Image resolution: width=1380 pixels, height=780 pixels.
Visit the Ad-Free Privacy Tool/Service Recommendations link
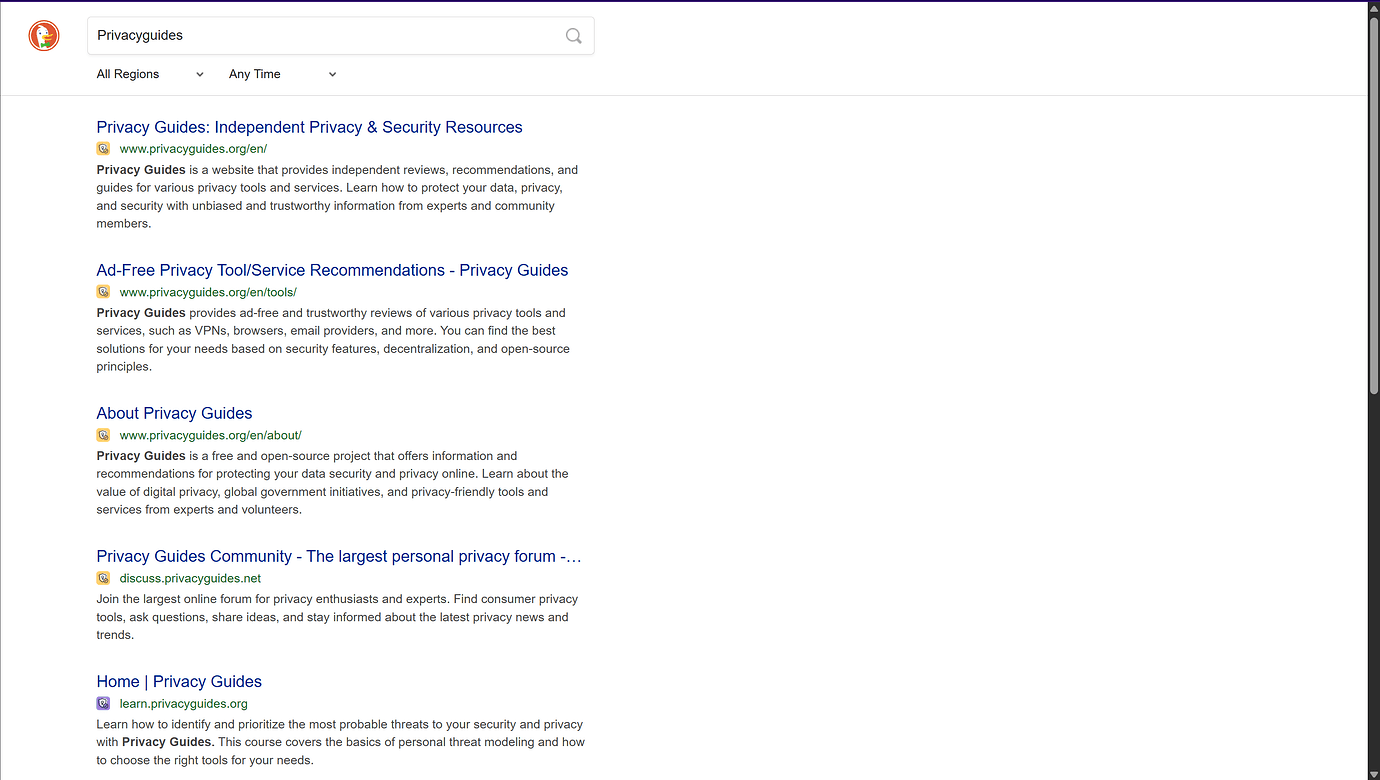click(x=332, y=270)
